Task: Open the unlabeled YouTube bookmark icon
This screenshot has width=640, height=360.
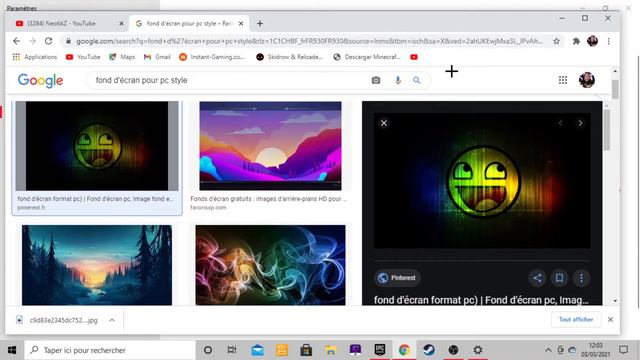Action: tap(414, 57)
